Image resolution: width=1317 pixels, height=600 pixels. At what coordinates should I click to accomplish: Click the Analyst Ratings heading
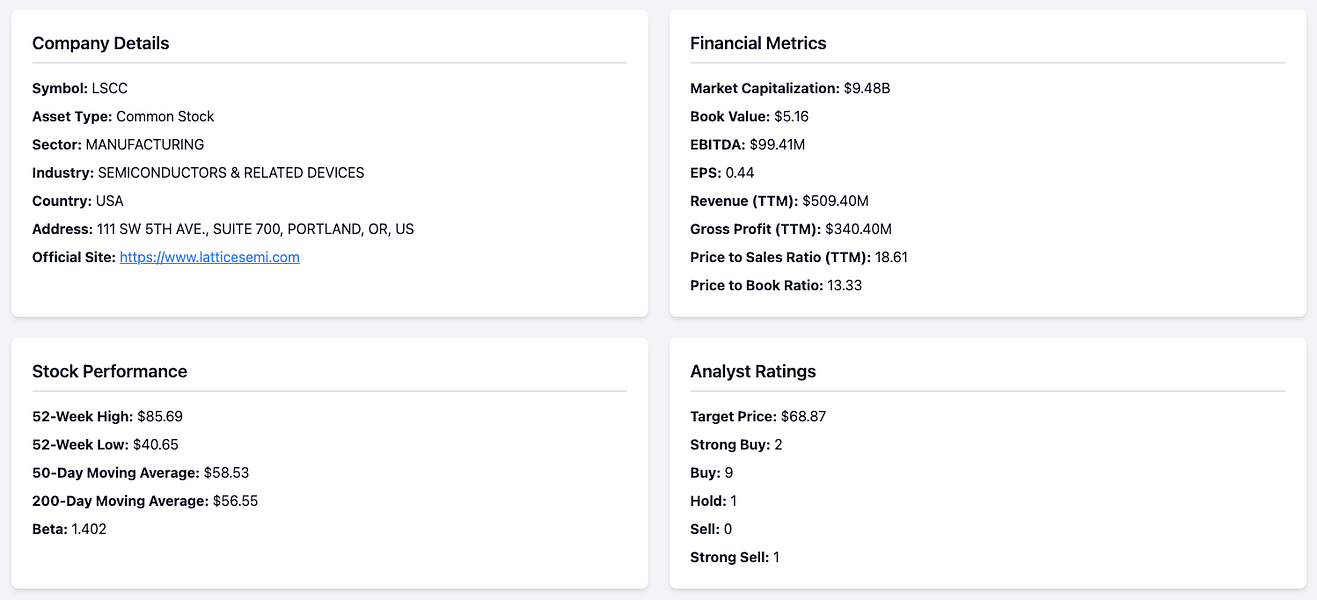point(752,371)
